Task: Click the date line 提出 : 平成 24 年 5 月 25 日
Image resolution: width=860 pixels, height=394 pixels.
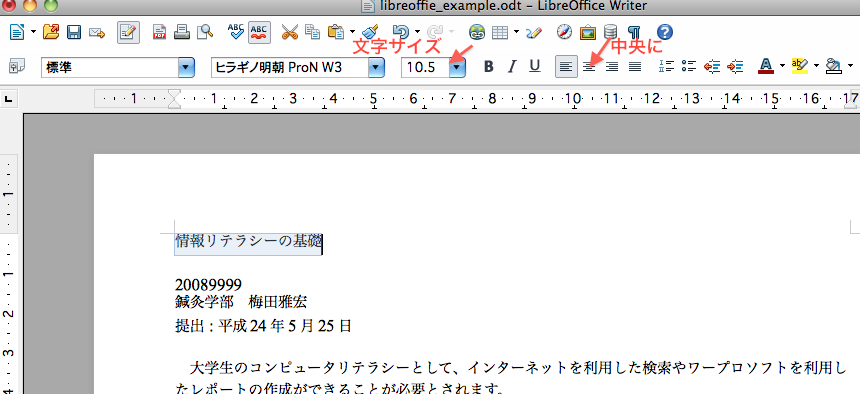Action: tap(263, 326)
